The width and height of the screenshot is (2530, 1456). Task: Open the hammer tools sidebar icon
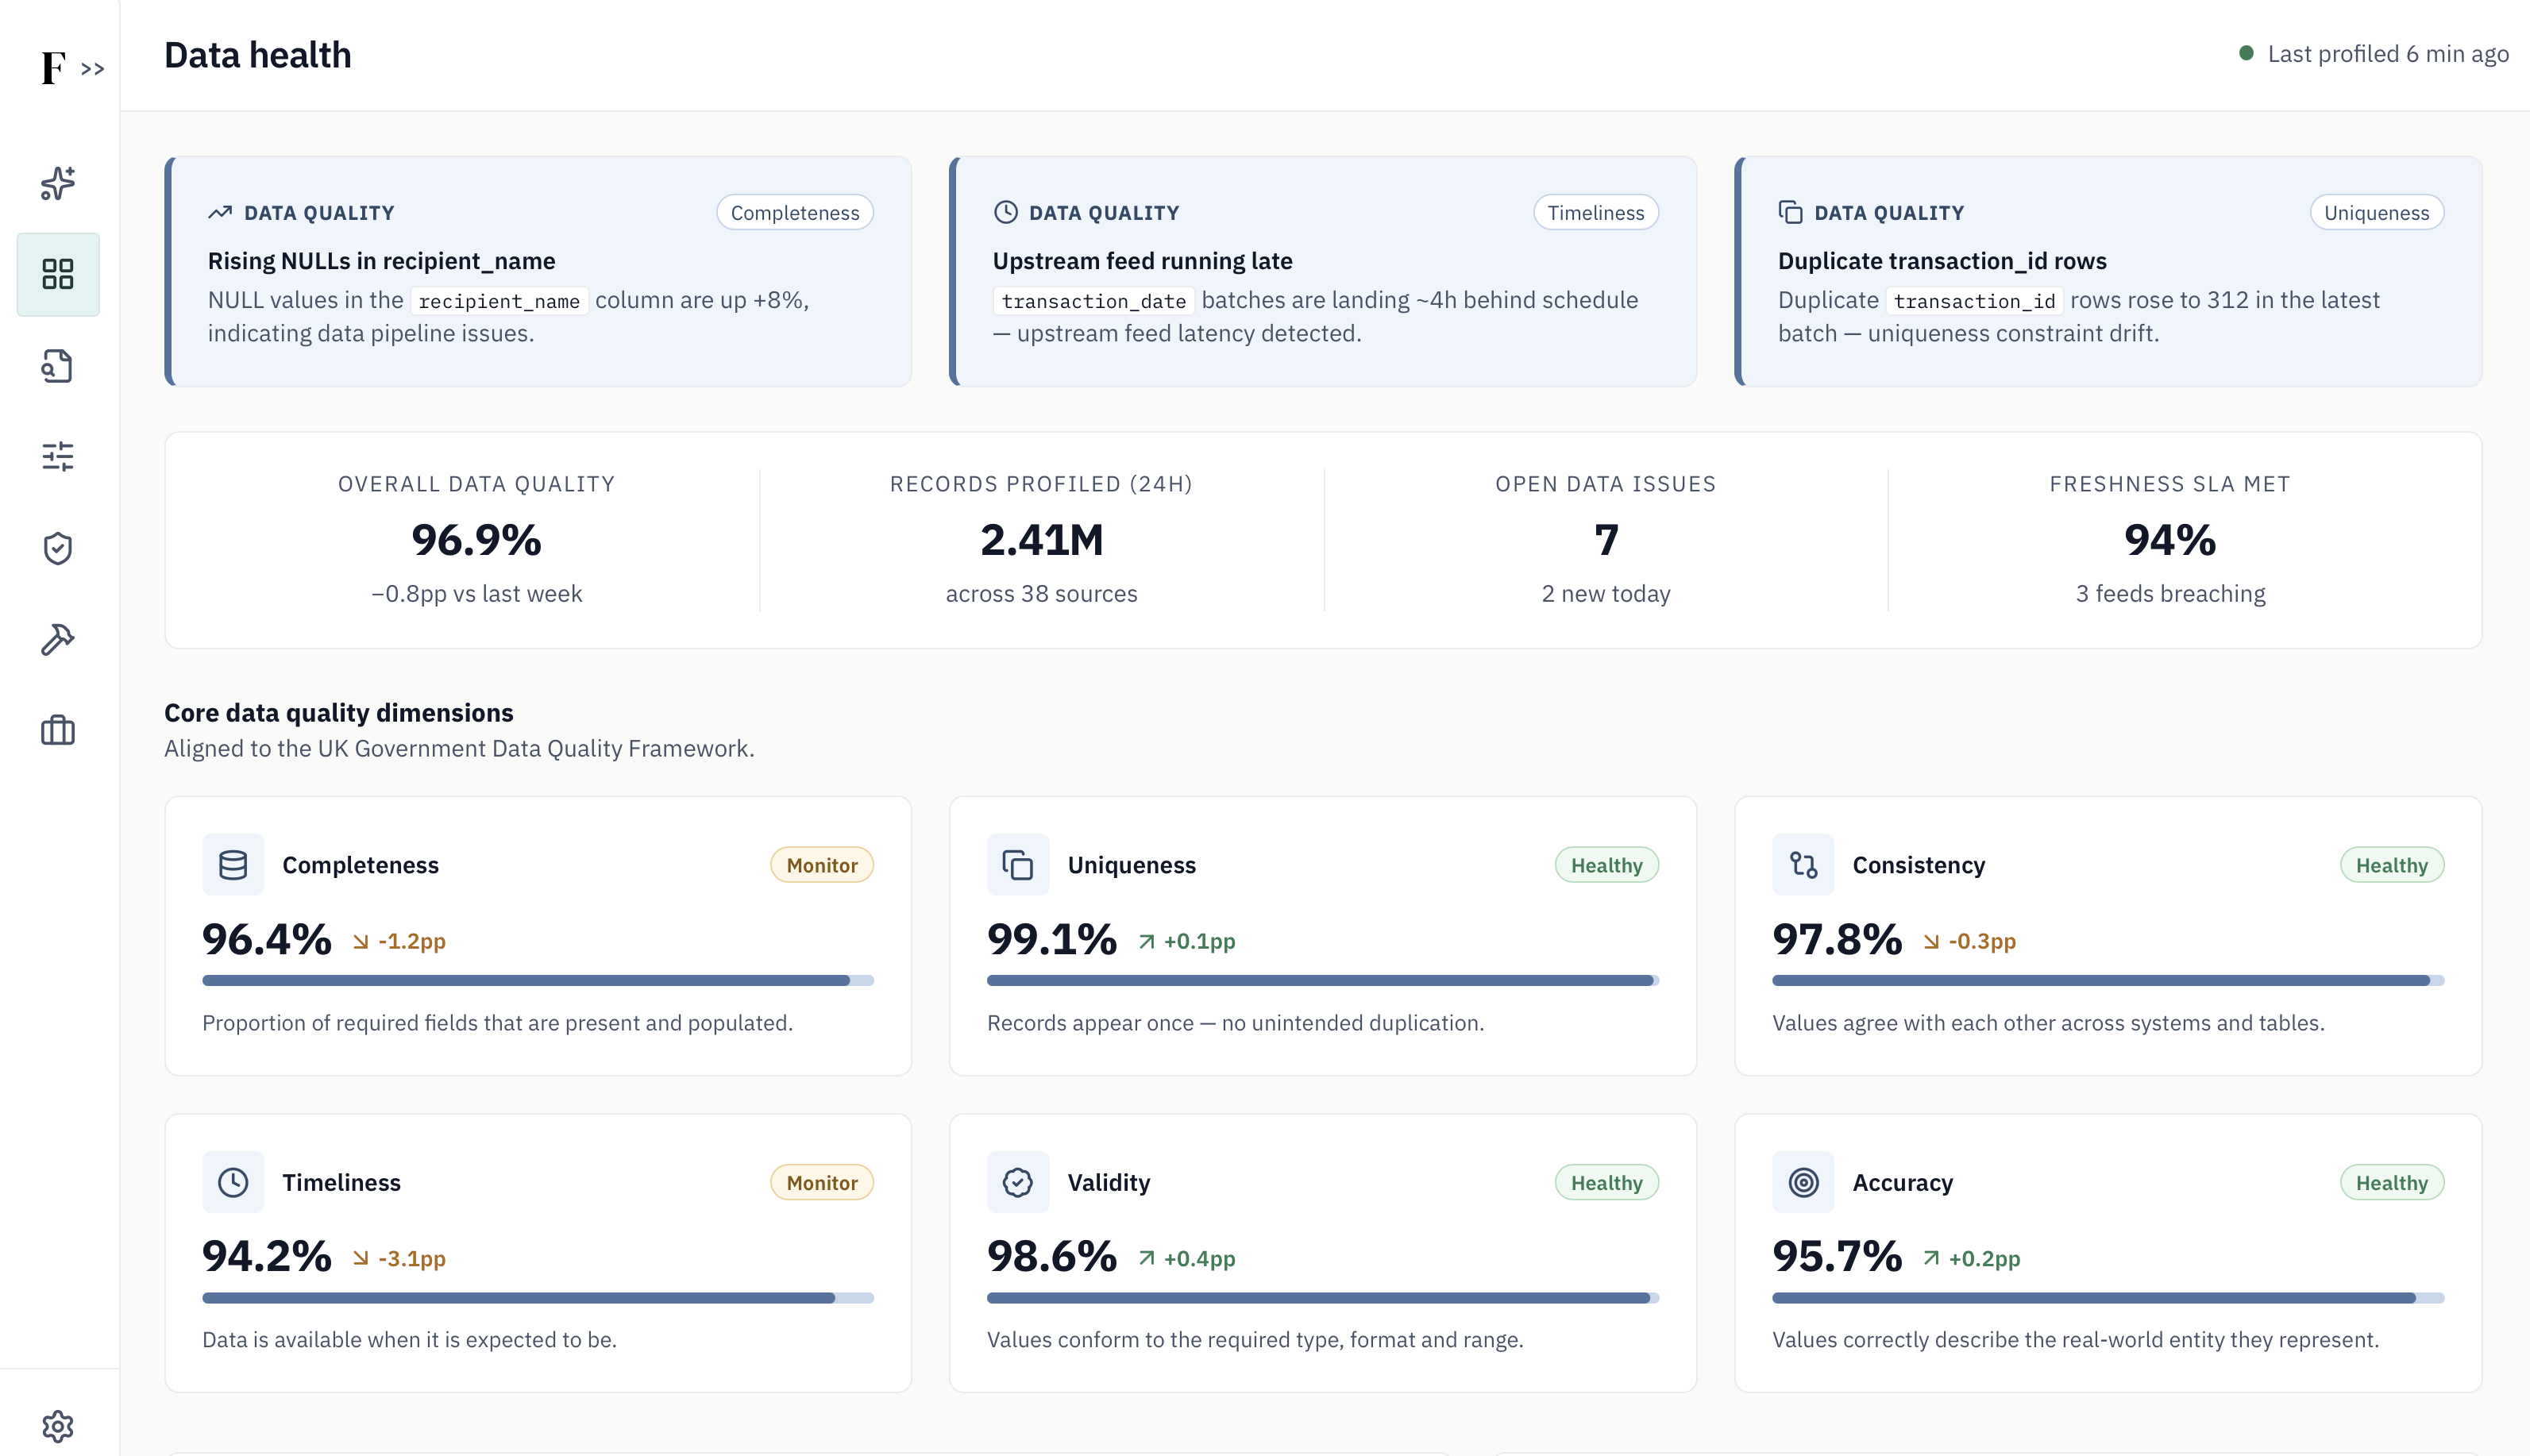pyautogui.click(x=58, y=639)
